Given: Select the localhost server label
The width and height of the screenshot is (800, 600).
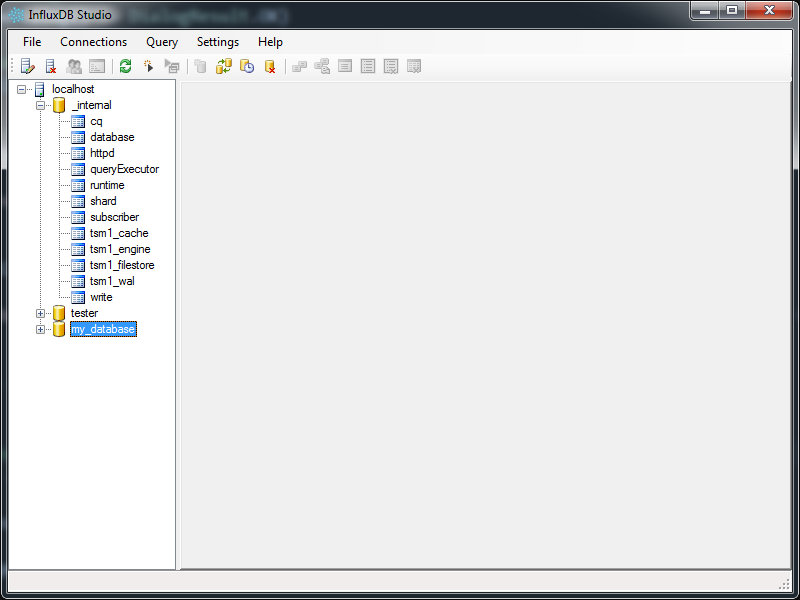Looking at the screenshot, I should coord(73,89).
